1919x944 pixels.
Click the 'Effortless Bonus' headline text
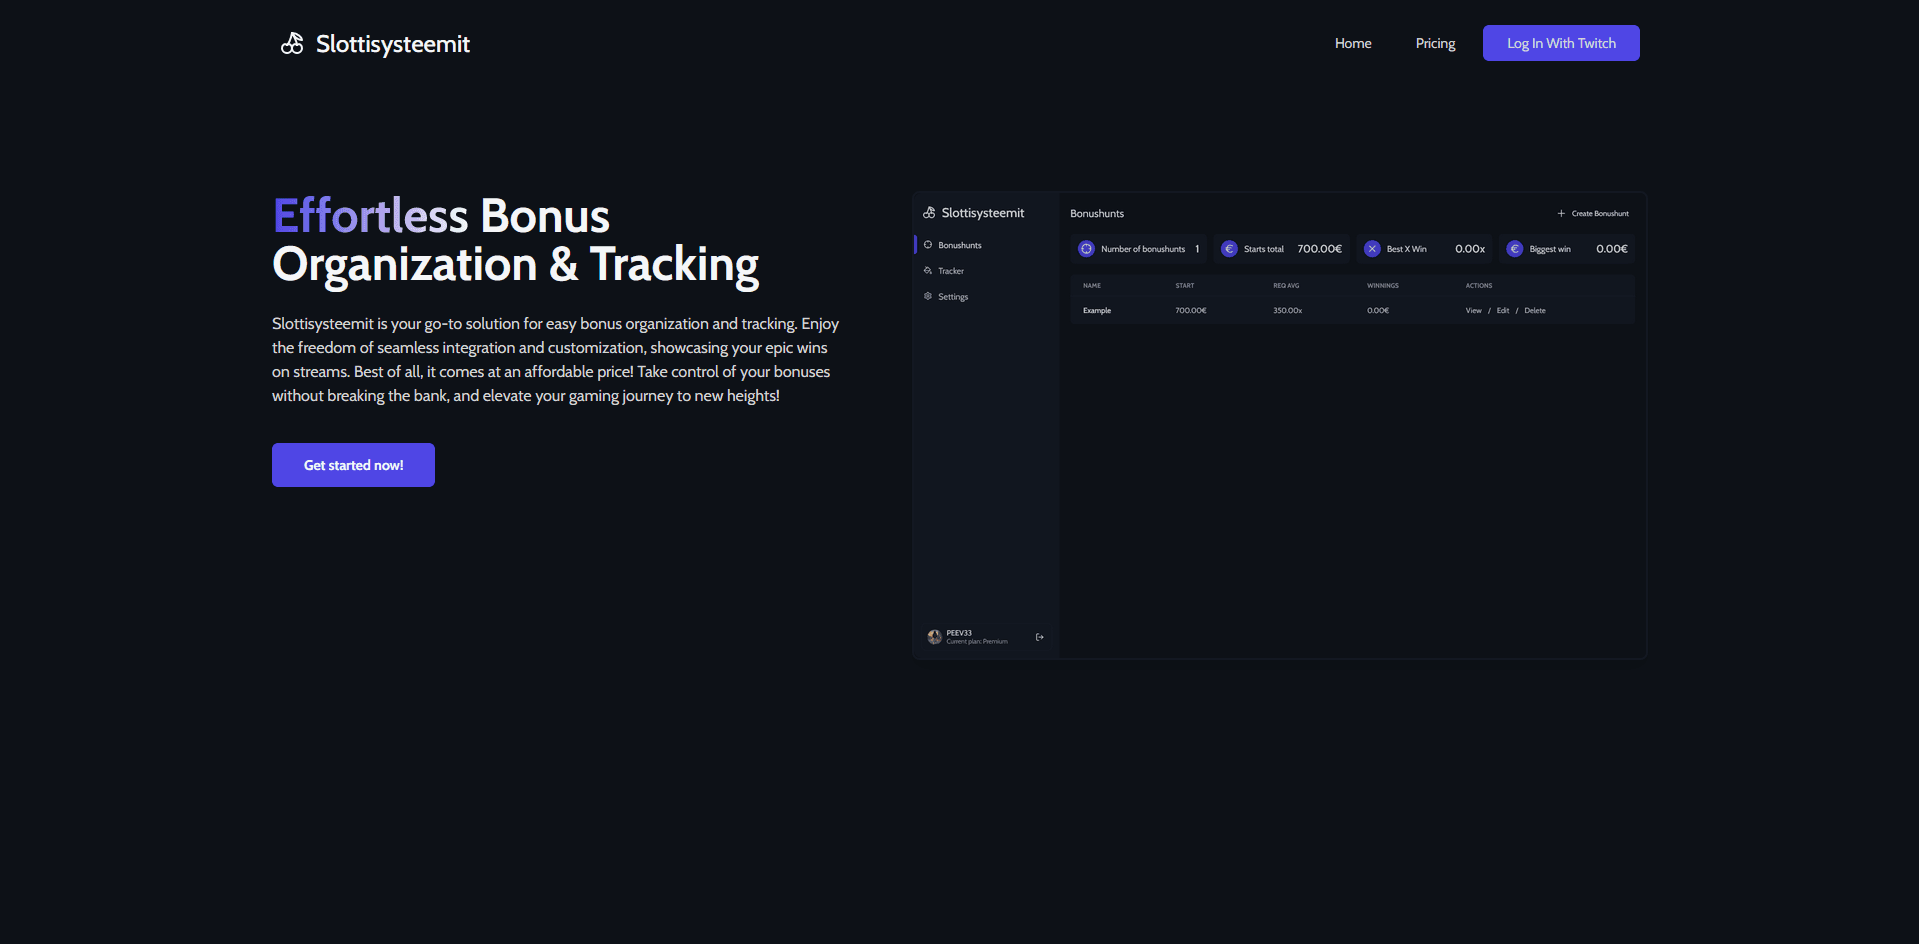pyautogui.click(x=441, y=216)
